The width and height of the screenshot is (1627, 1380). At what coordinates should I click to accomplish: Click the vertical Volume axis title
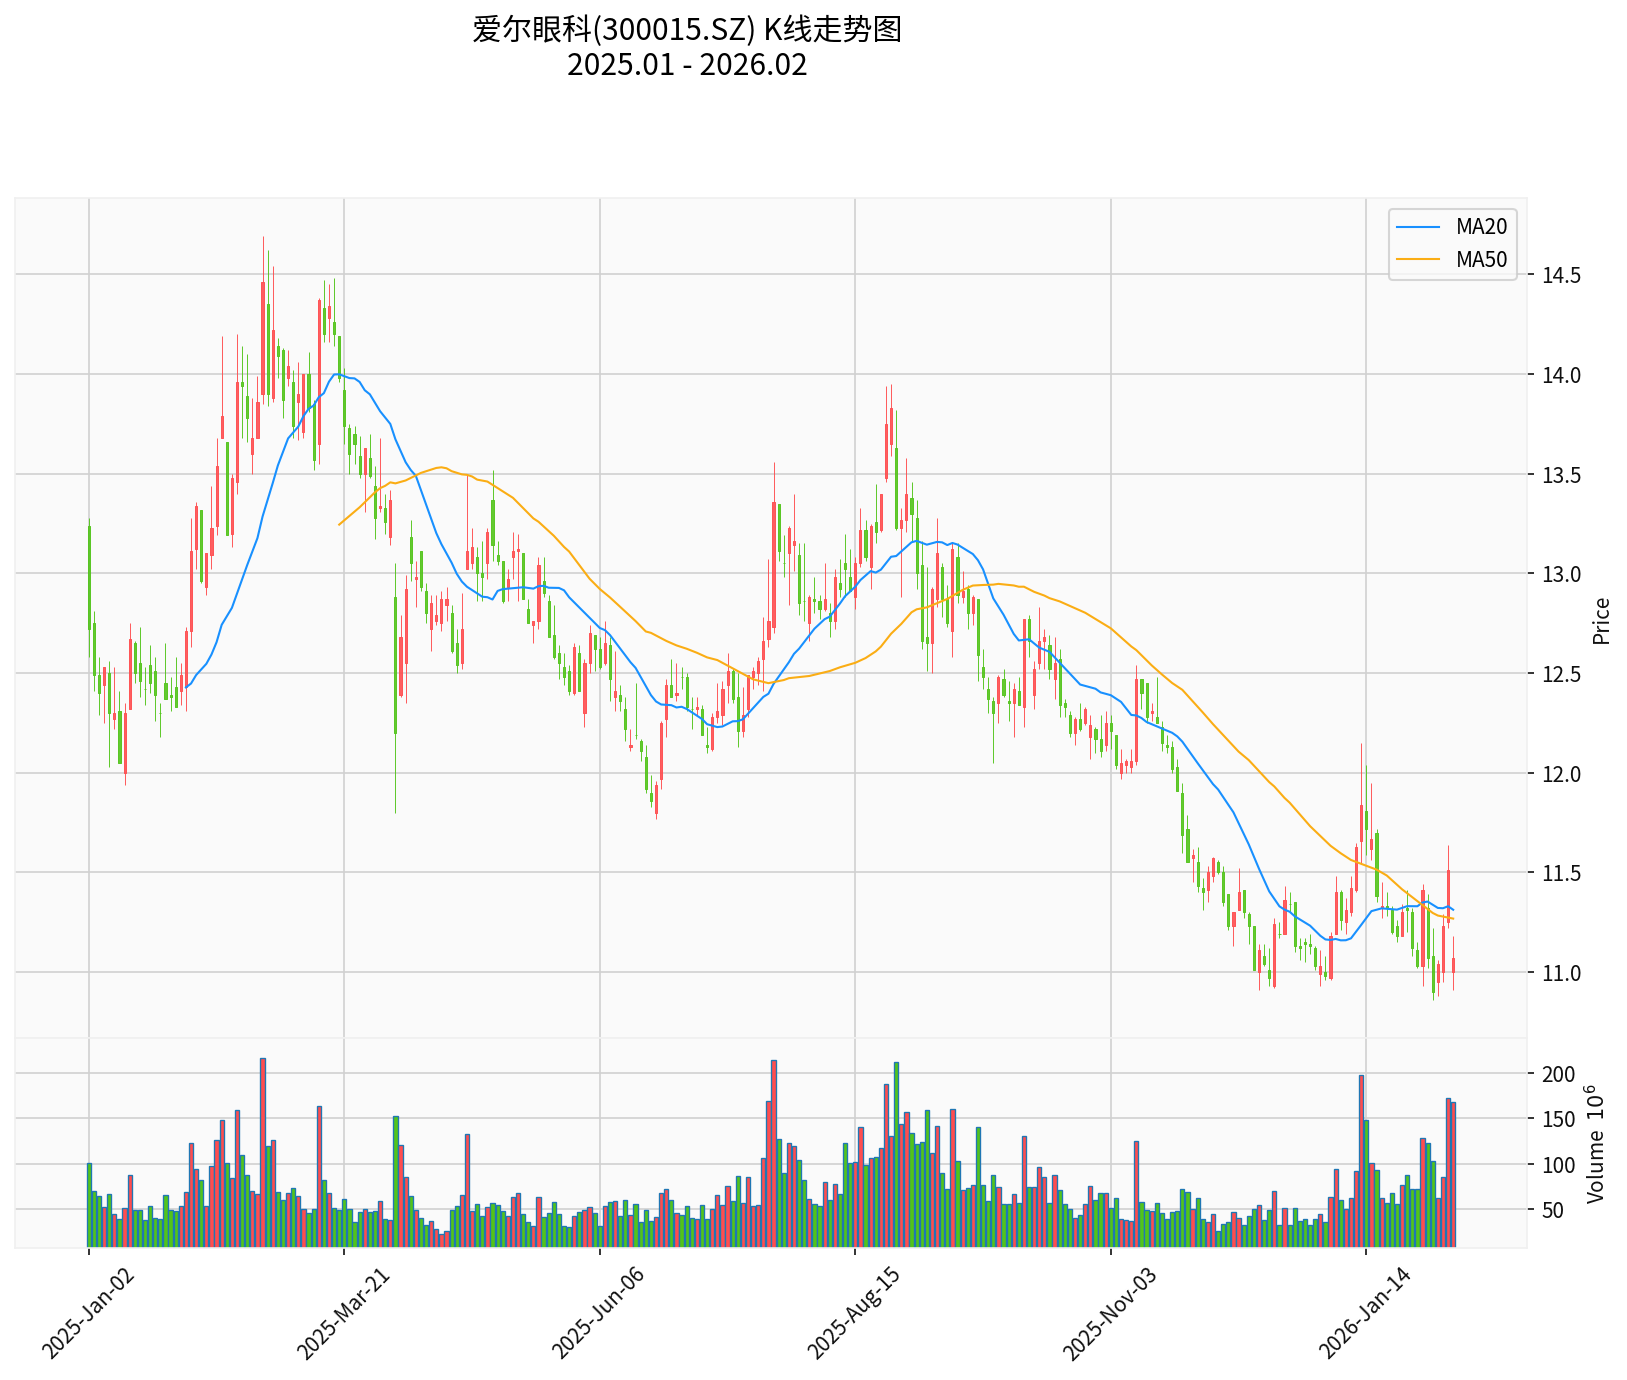1596,1145
